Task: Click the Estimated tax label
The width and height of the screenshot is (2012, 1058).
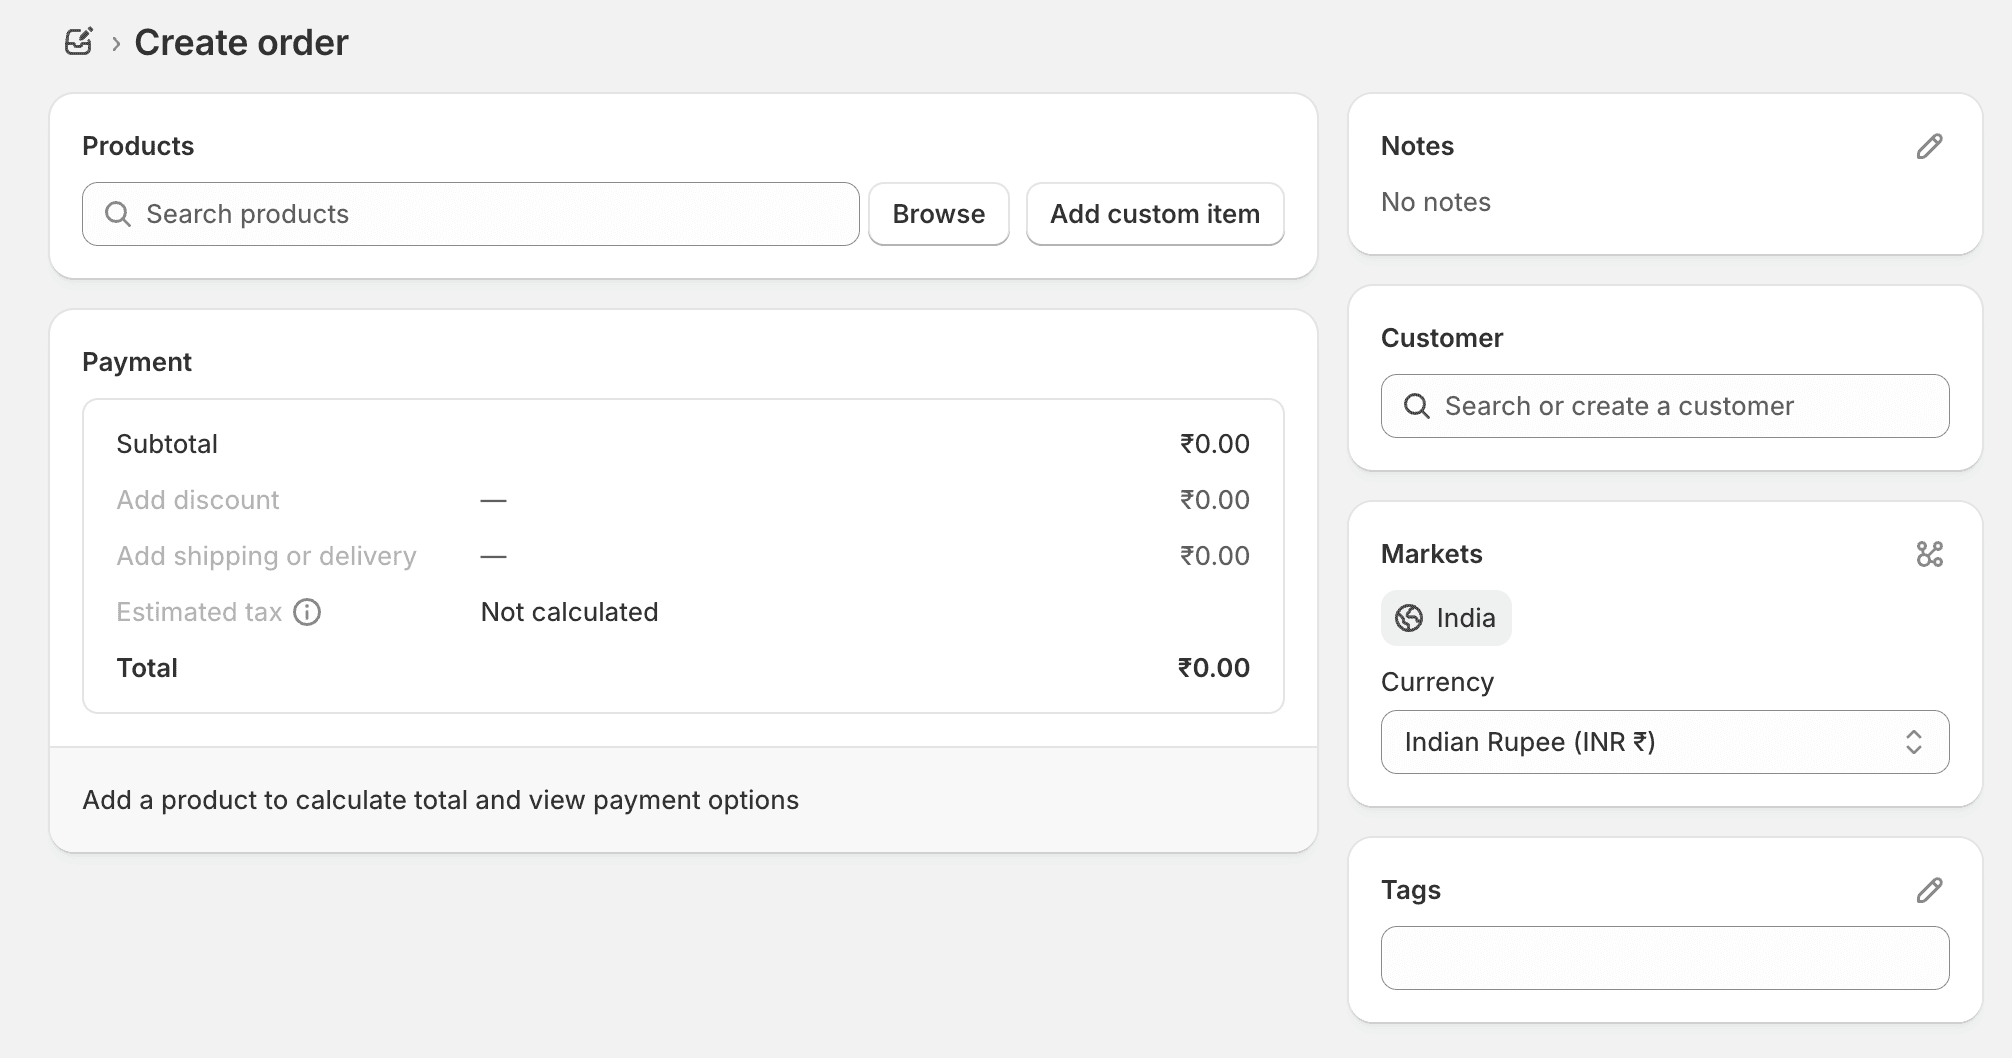Action: coord(199,612)
